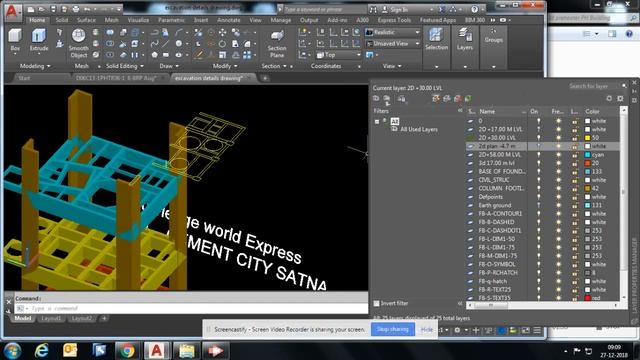Click the Search for layer field
Image resolution: width=640 pixels, height=360 pixels.
595,87
